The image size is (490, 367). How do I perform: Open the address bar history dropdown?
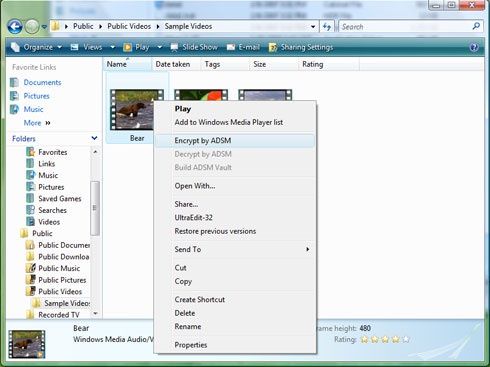pyautogui.click(x=313, y=27)
